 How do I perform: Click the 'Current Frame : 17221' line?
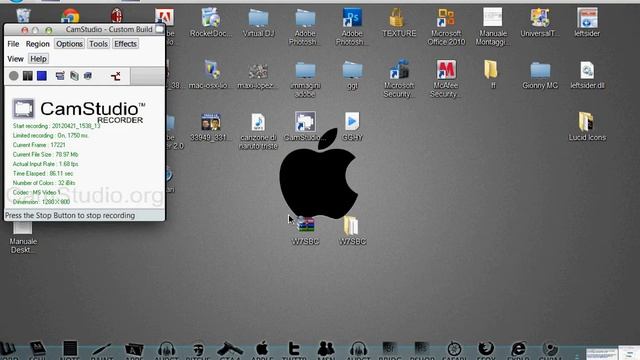(x=39, y=145)
